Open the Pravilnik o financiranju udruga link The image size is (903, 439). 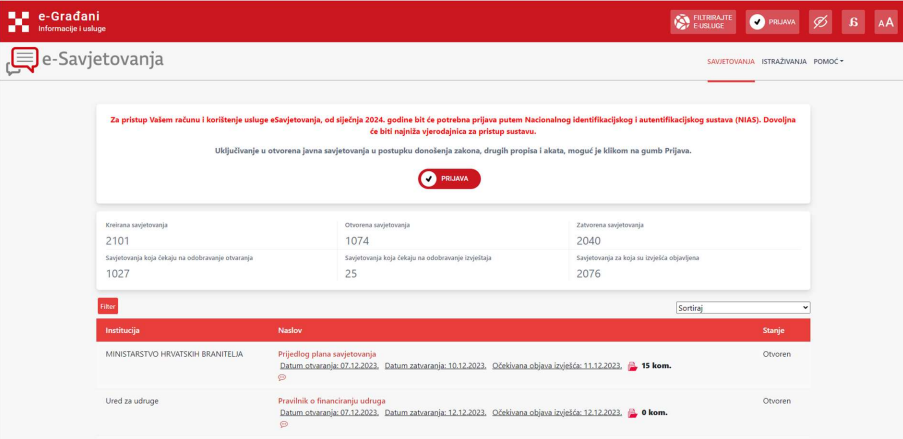coord(331,401)
